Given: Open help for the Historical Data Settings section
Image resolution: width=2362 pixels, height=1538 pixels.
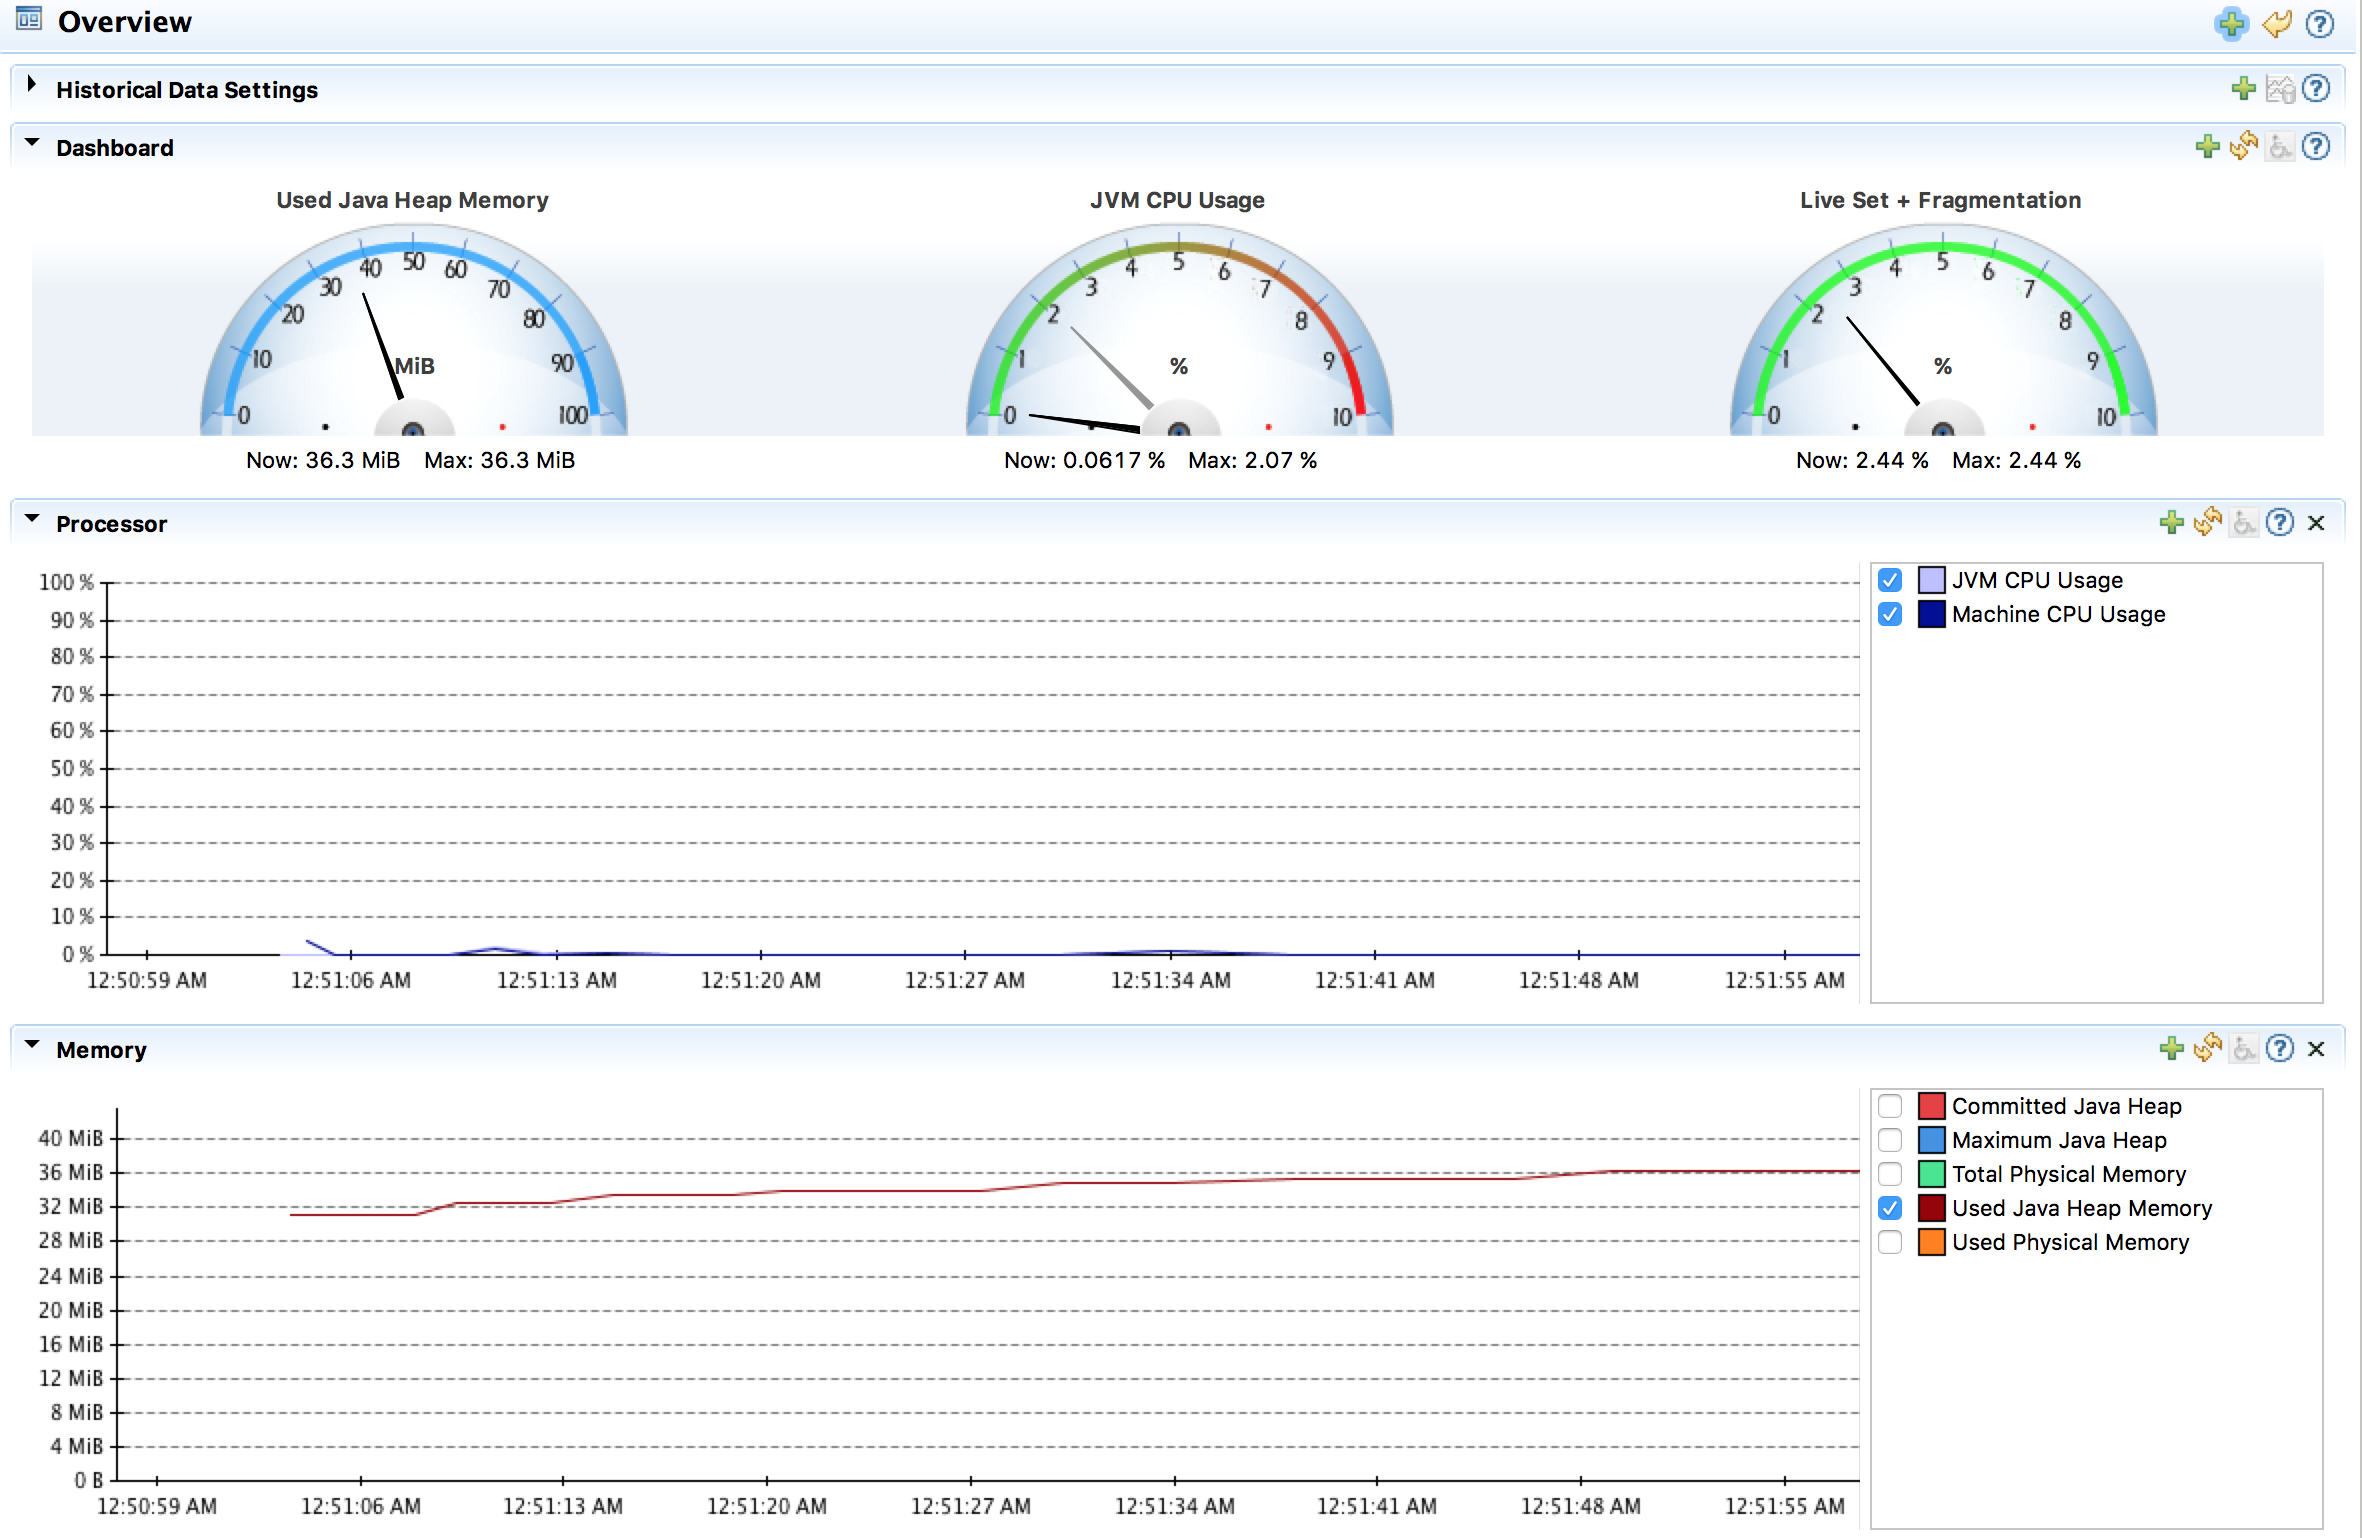Looking at the screenshot, I should click(x=2316, y=89).
